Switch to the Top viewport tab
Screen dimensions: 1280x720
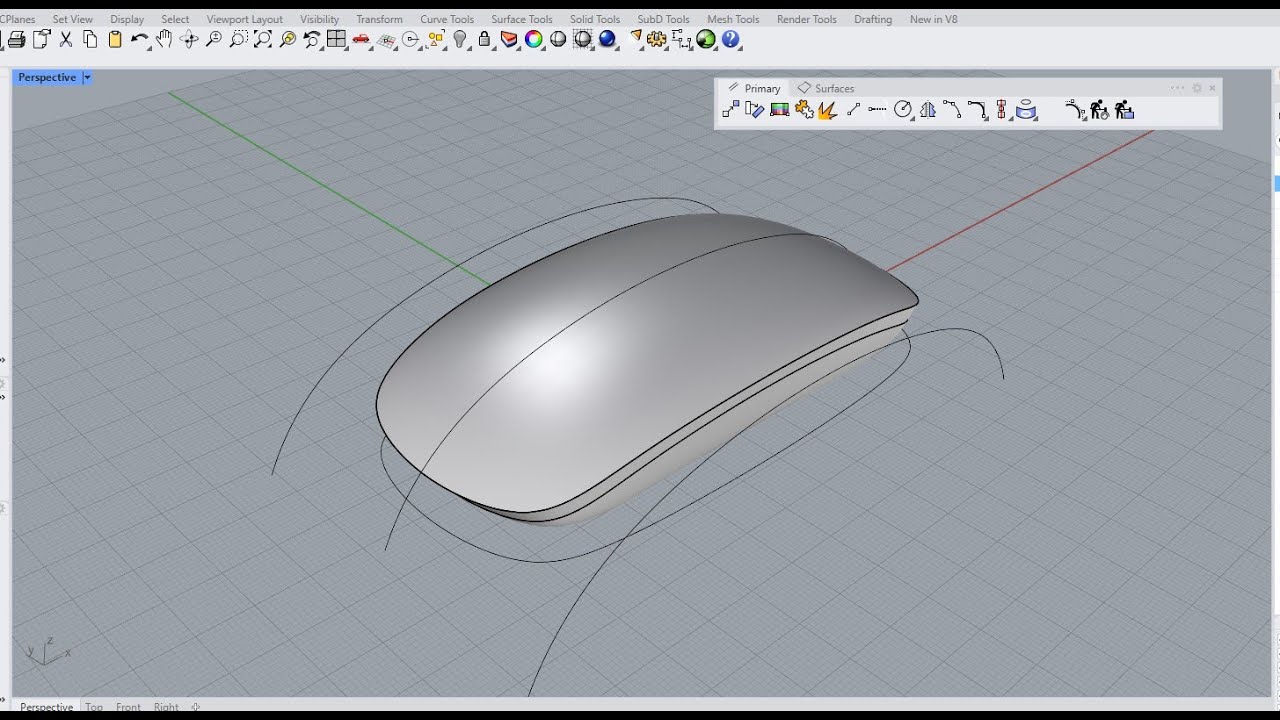(x=94, y=707)
